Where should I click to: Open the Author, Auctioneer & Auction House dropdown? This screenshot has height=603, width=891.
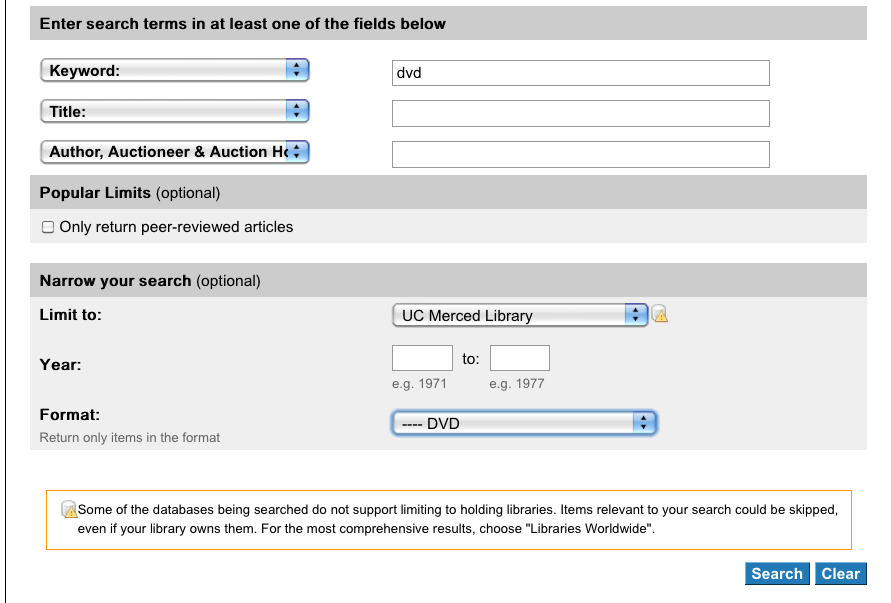coord(175,152)
